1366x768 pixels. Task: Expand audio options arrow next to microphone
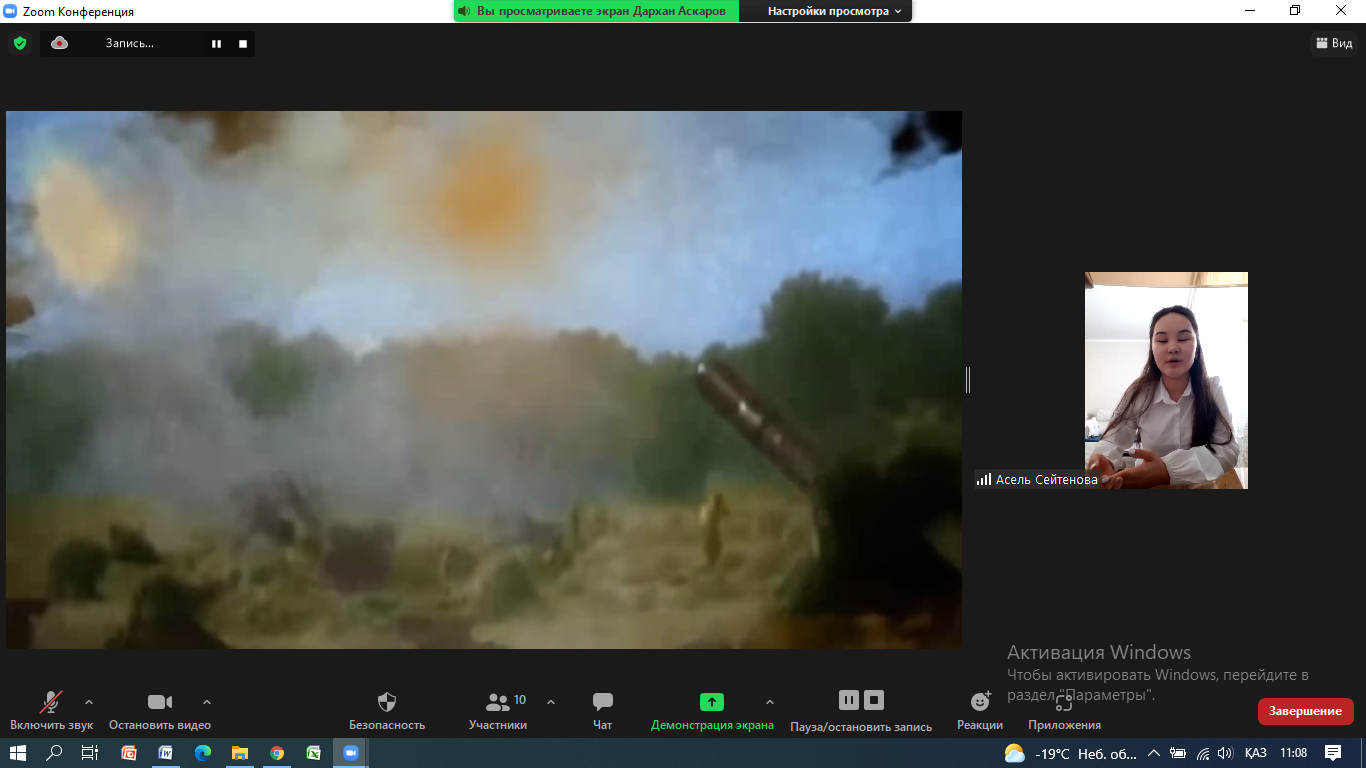pyautogui.click(x=89, y=702)
